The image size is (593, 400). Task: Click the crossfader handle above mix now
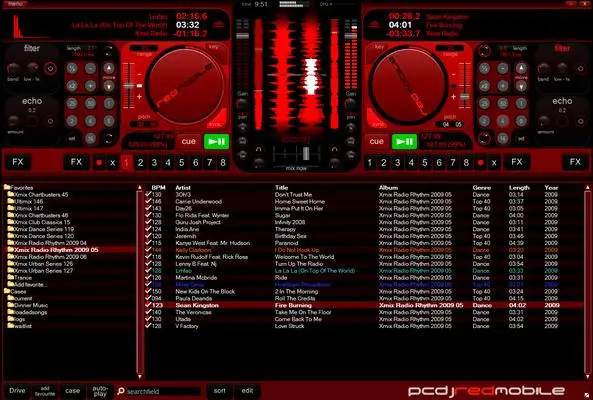click(x=306, y=153)
